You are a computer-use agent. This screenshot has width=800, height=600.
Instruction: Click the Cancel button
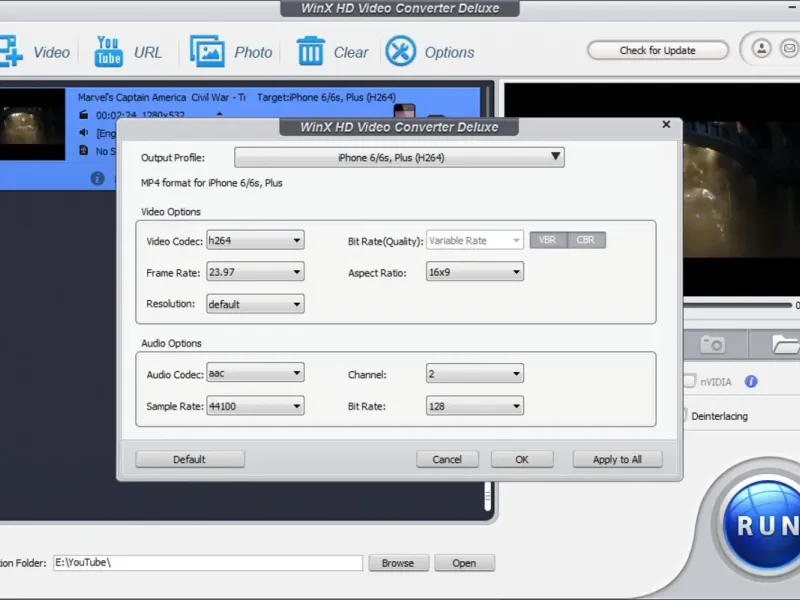[447, 459]
